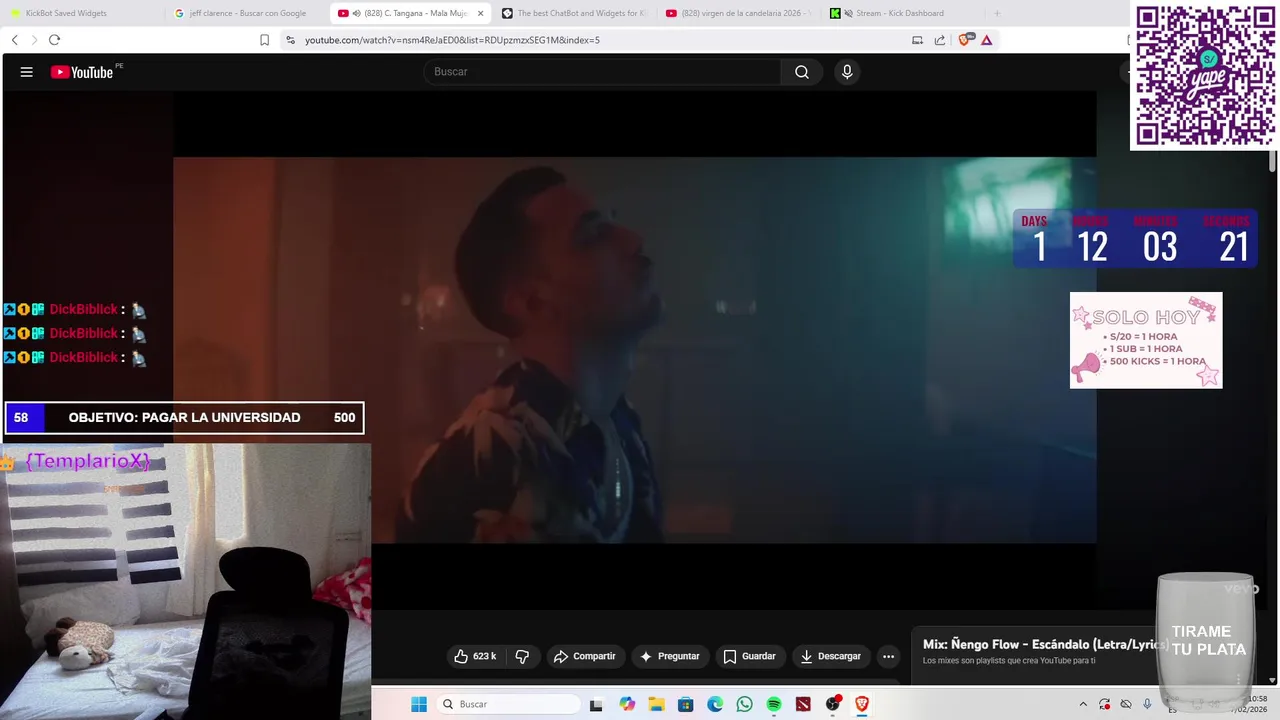This screenshot has width=1280, height=720.
Task: Switch to Brave browser in the taskbar
Action: click(862, 704)
